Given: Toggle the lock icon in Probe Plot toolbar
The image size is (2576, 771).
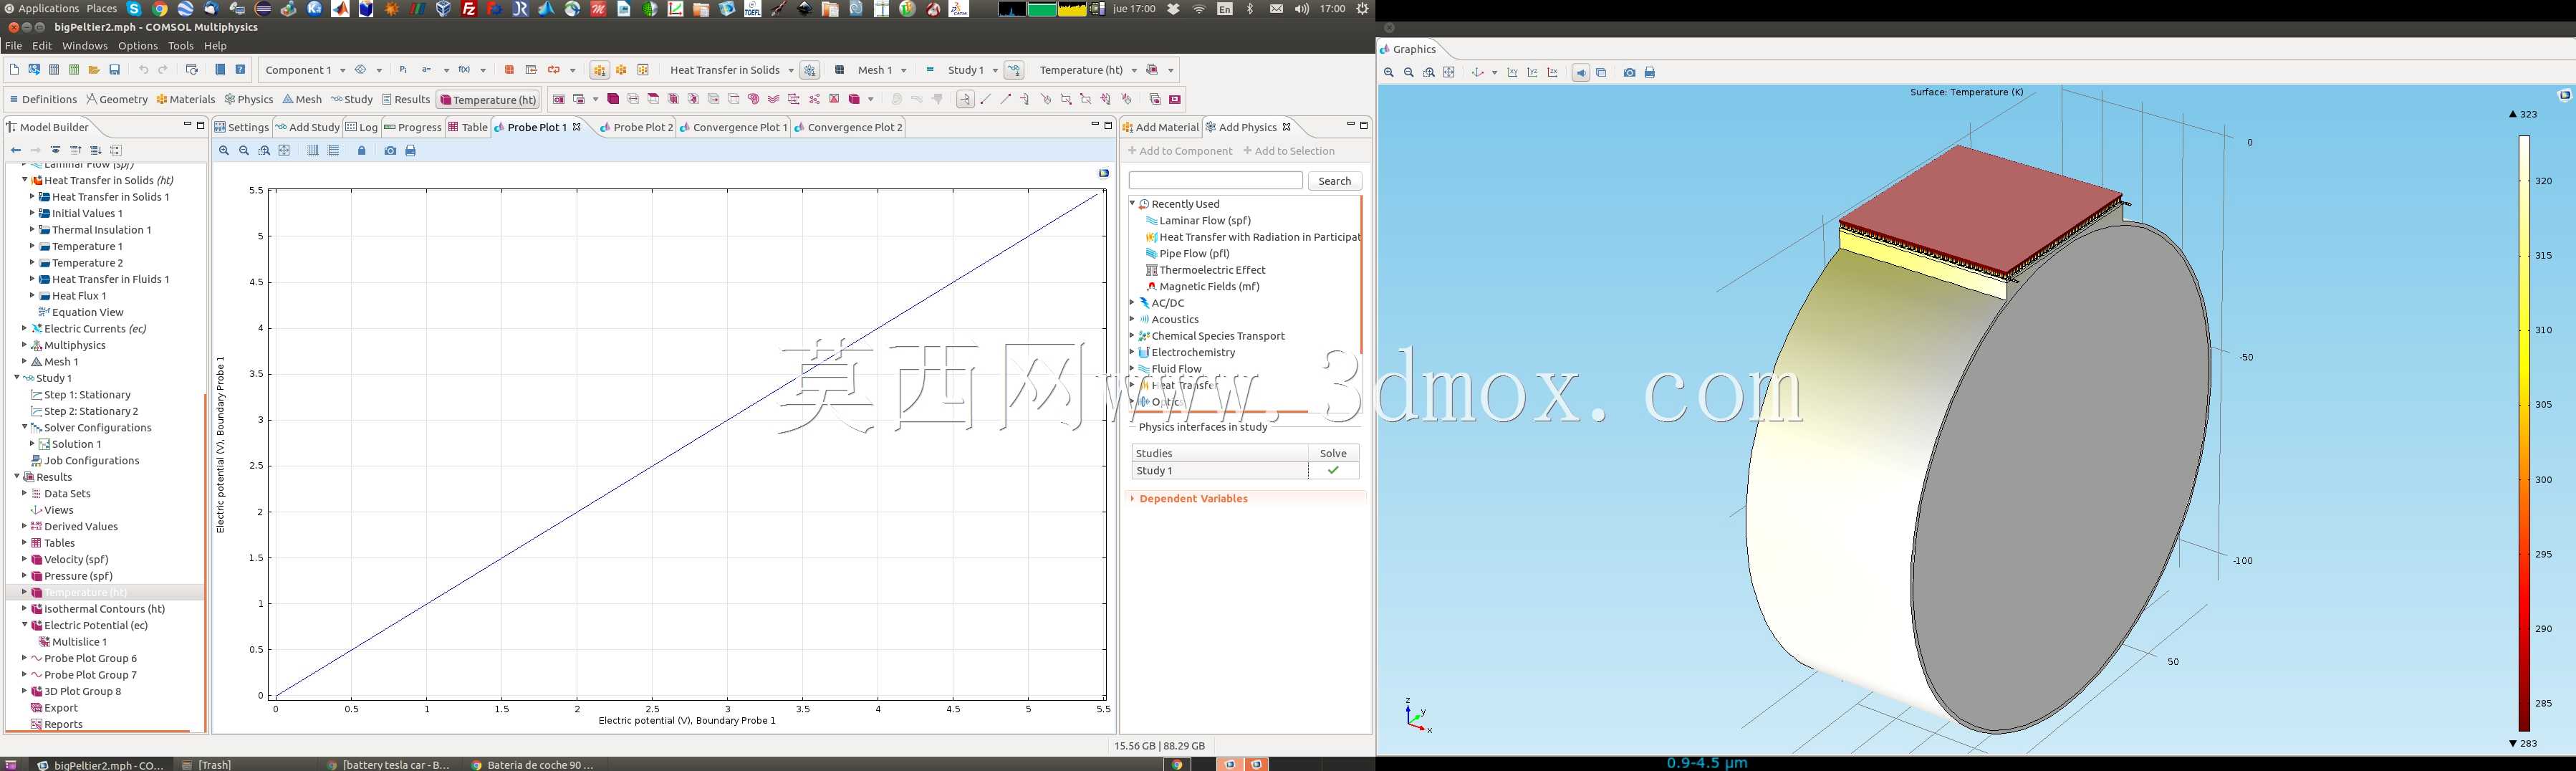Looking at the screenshot, I should tap(362, 151).
